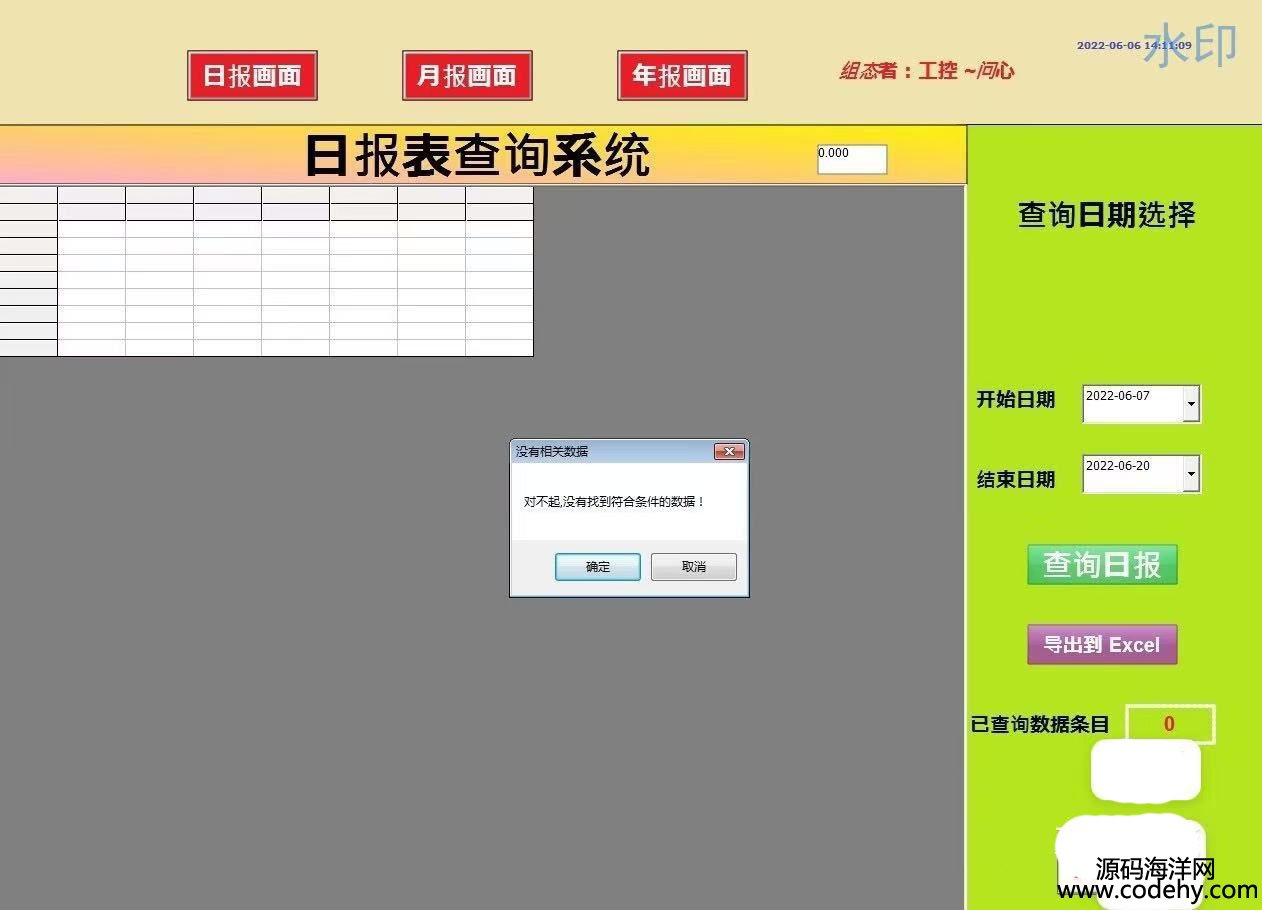Go to the 年报画面 yearly report screen
Viewport: 1262px width, 910px height.
pyautogui.click(x=682, y=76)
